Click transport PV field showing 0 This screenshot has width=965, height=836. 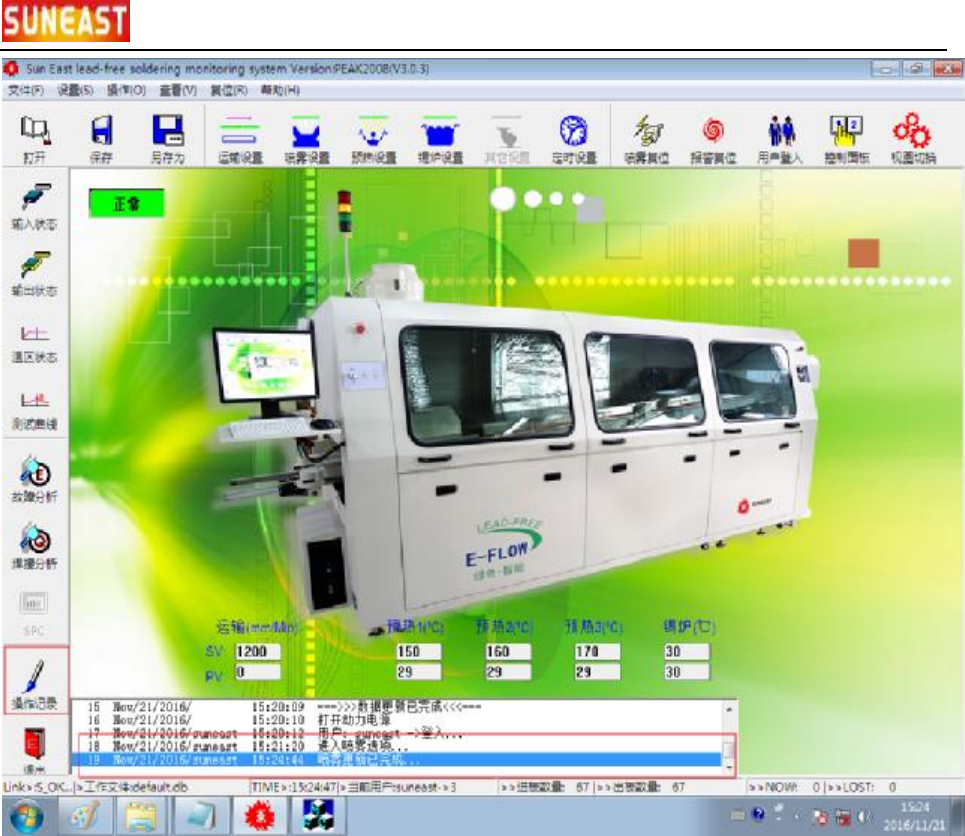point(258,672)
